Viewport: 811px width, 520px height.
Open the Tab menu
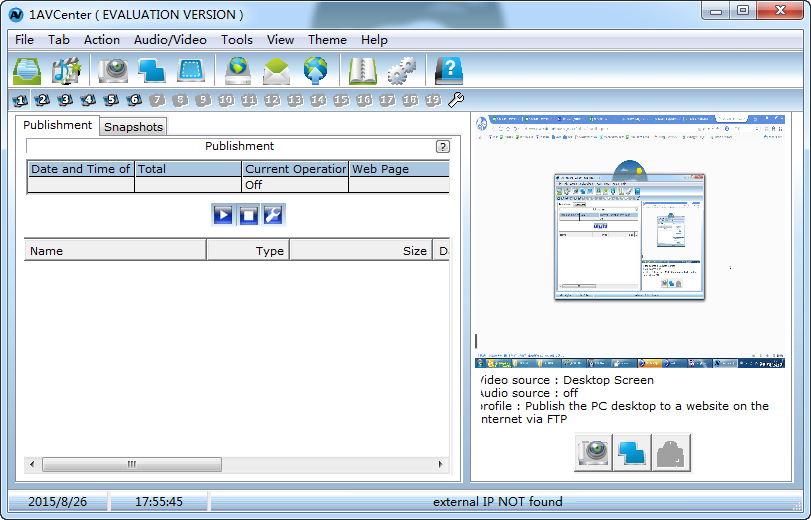(58, 40)
